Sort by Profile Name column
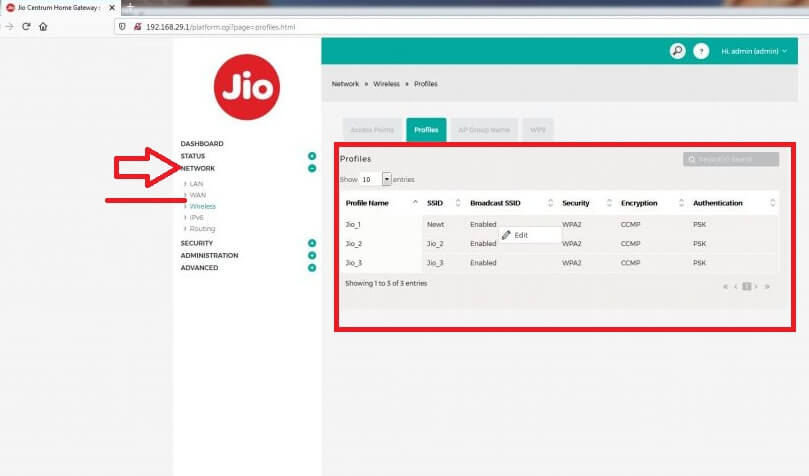809x476 pixels. click(x=381, y=203)
